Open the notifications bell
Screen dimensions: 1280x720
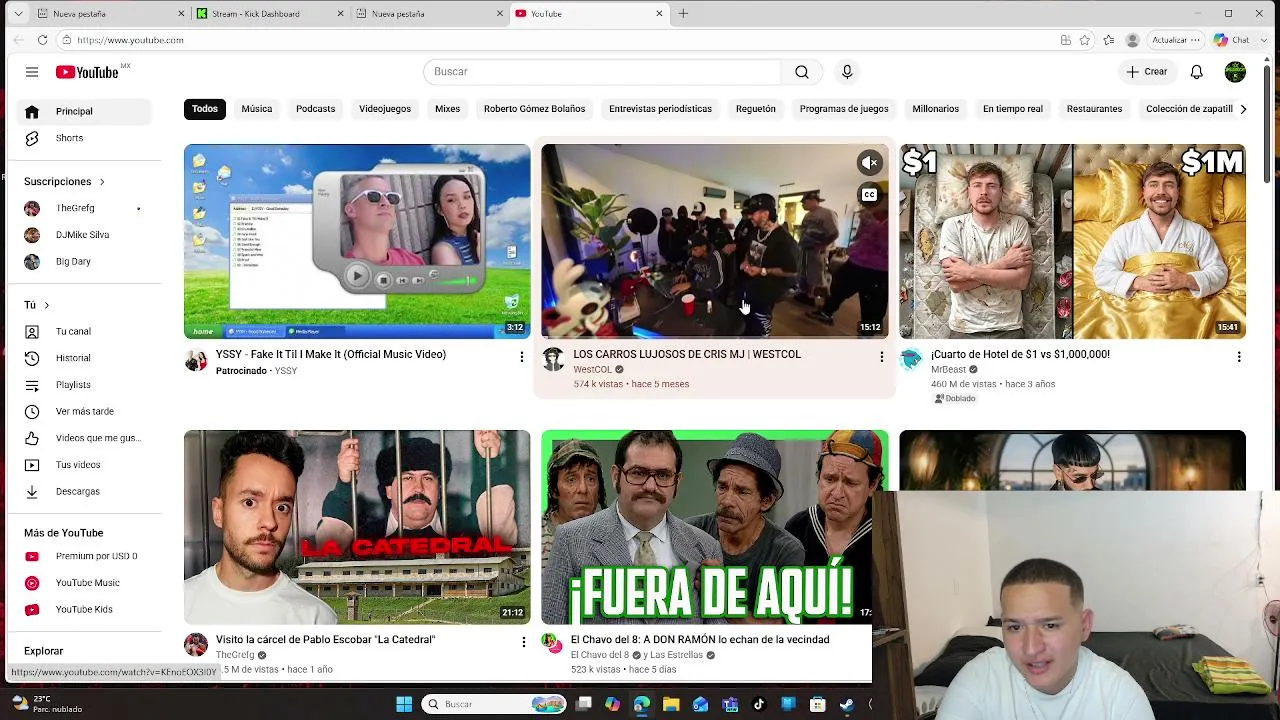pos(1196,72)
